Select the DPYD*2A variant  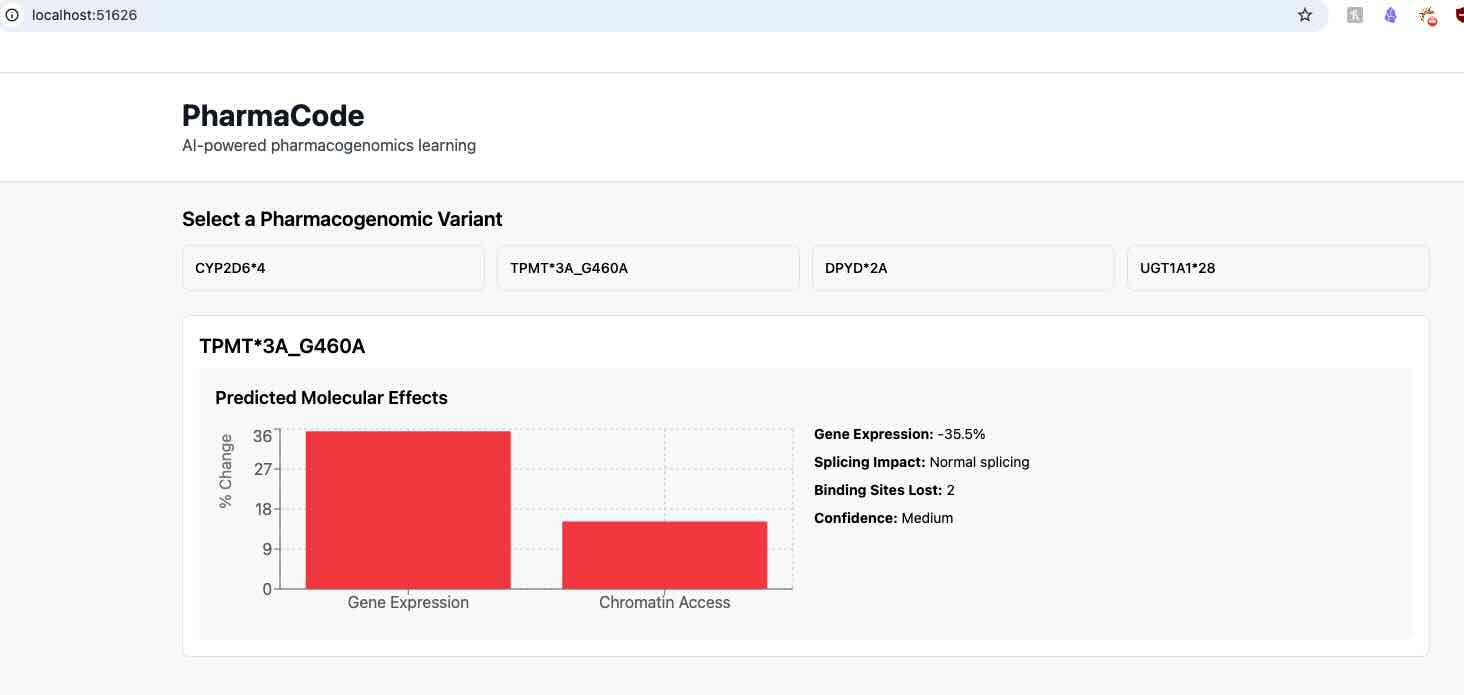[963, 268]
